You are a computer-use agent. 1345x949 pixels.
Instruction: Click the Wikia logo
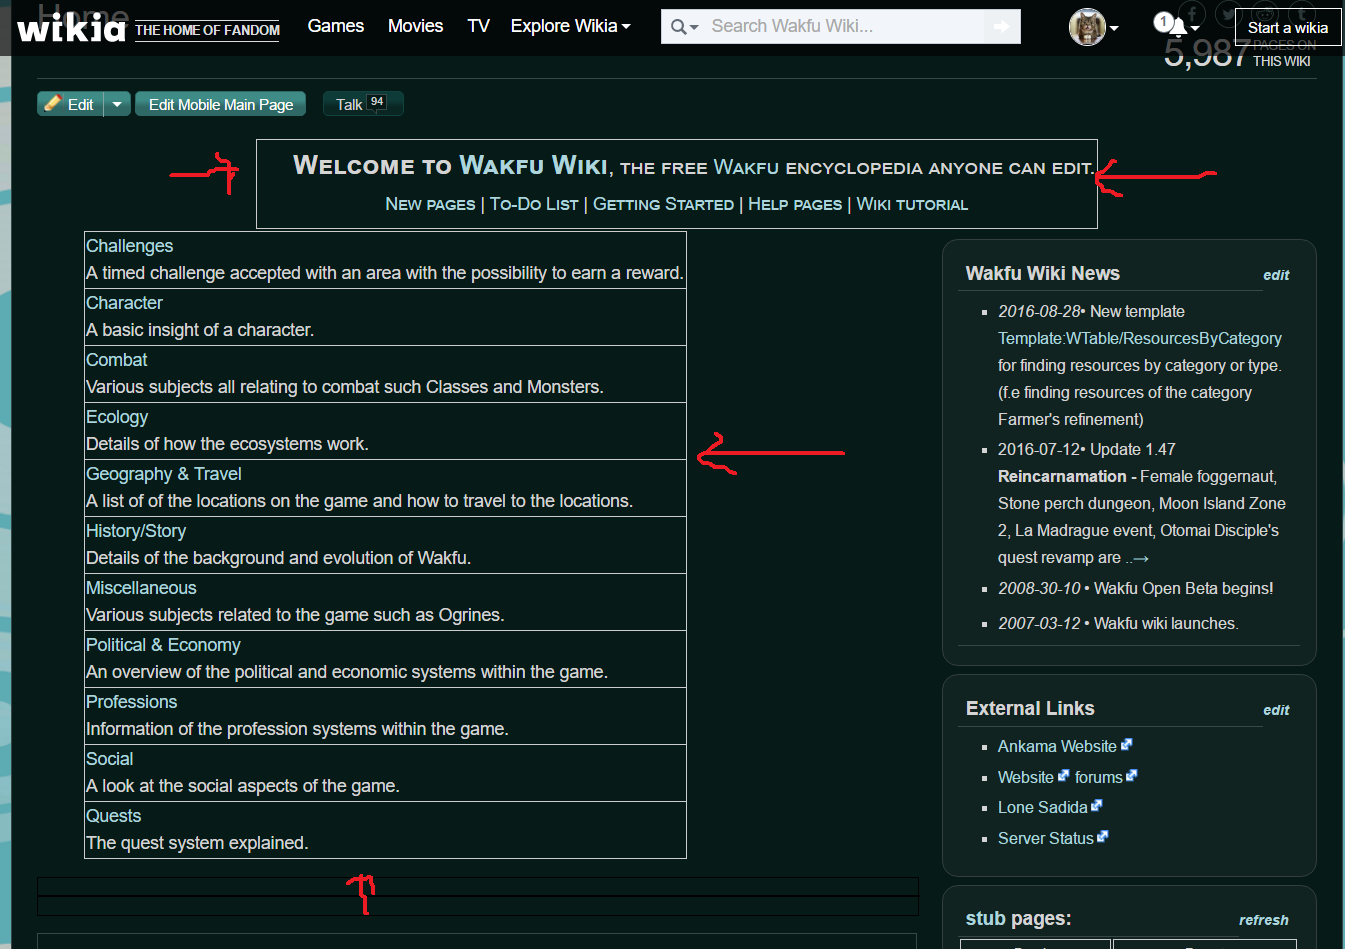71,28
